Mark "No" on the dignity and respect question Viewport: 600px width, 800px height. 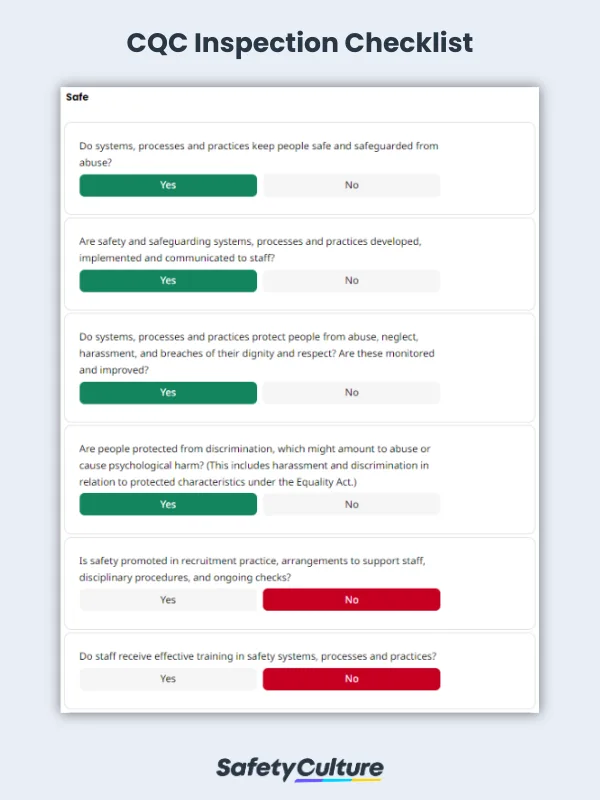tap(351, 393)
